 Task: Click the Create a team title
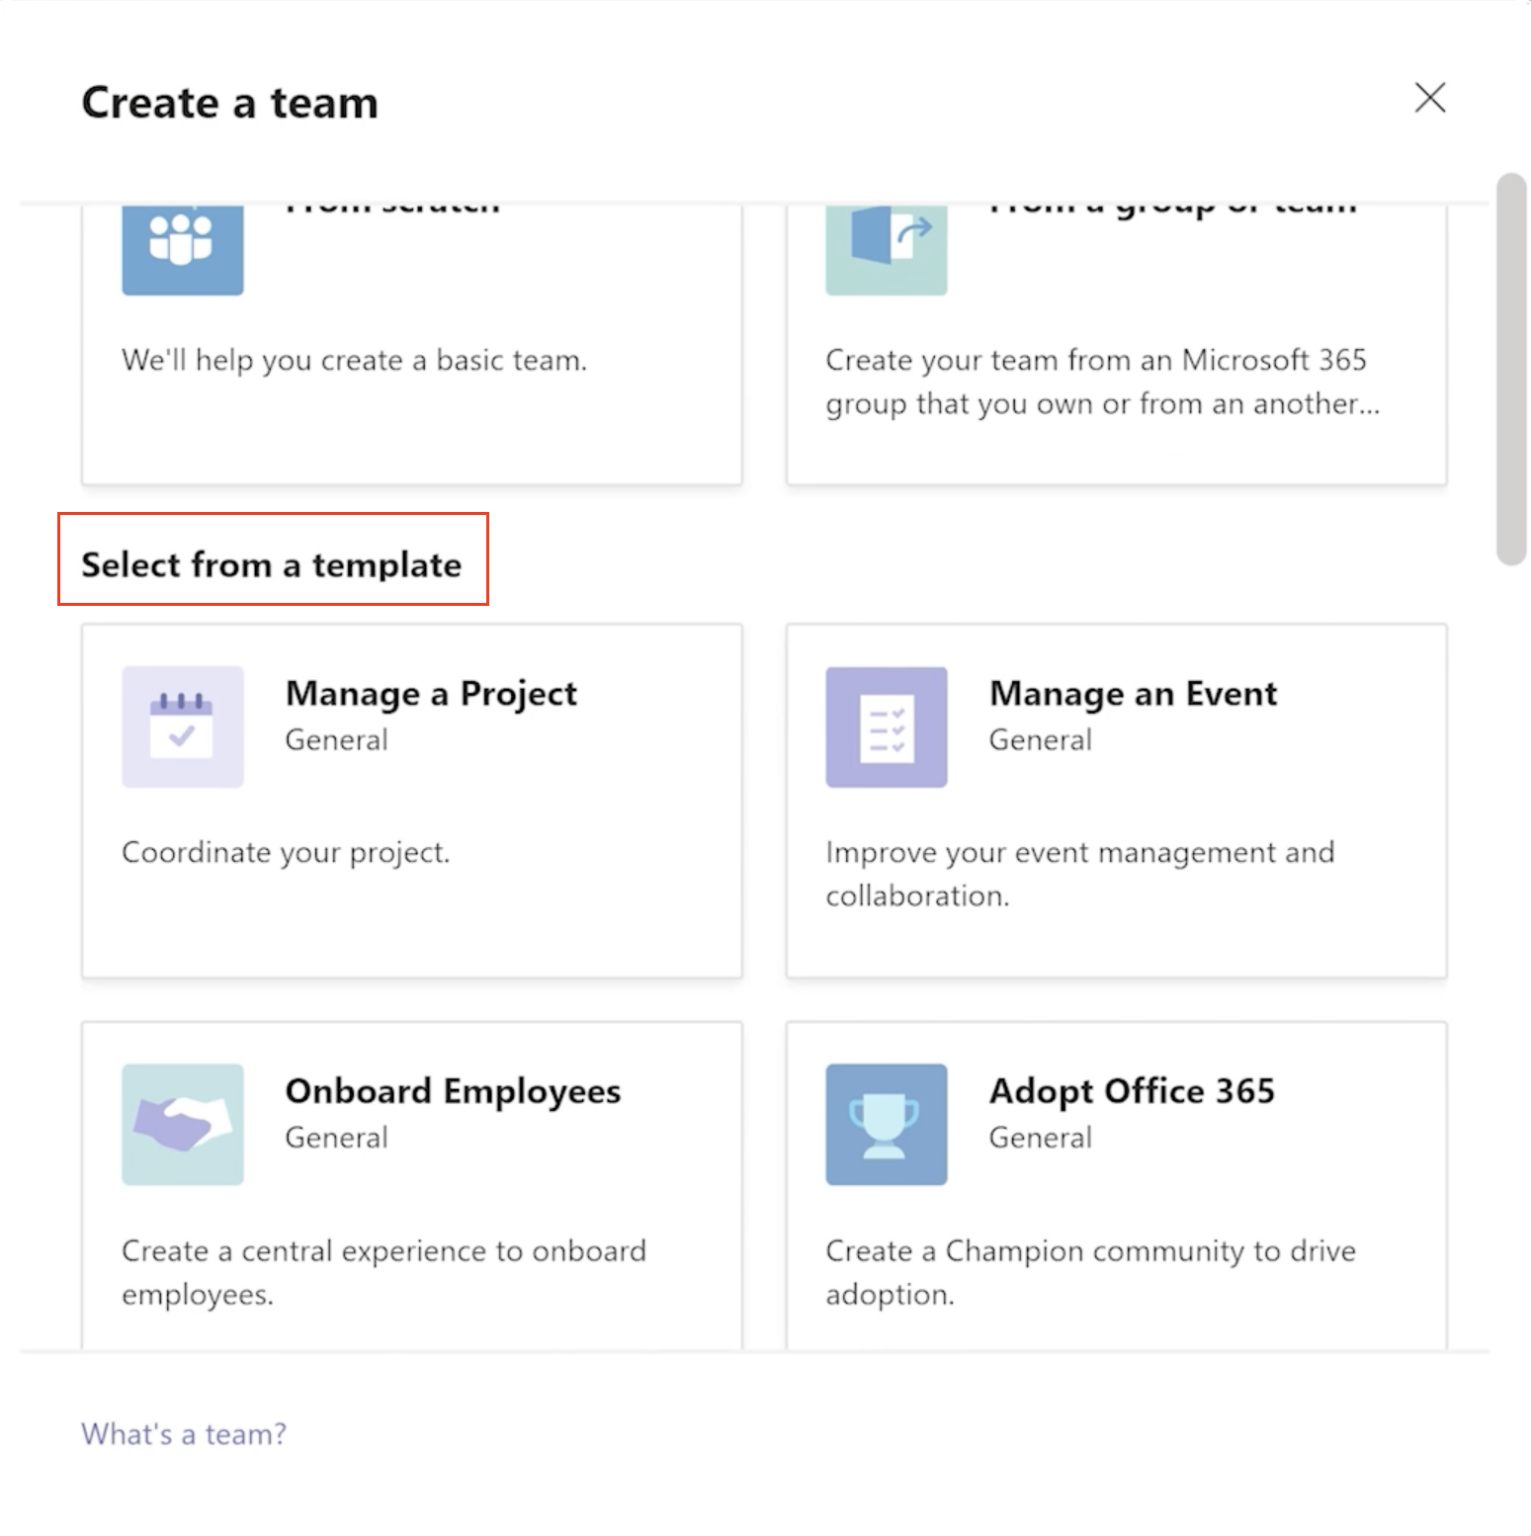click(229, 101)
